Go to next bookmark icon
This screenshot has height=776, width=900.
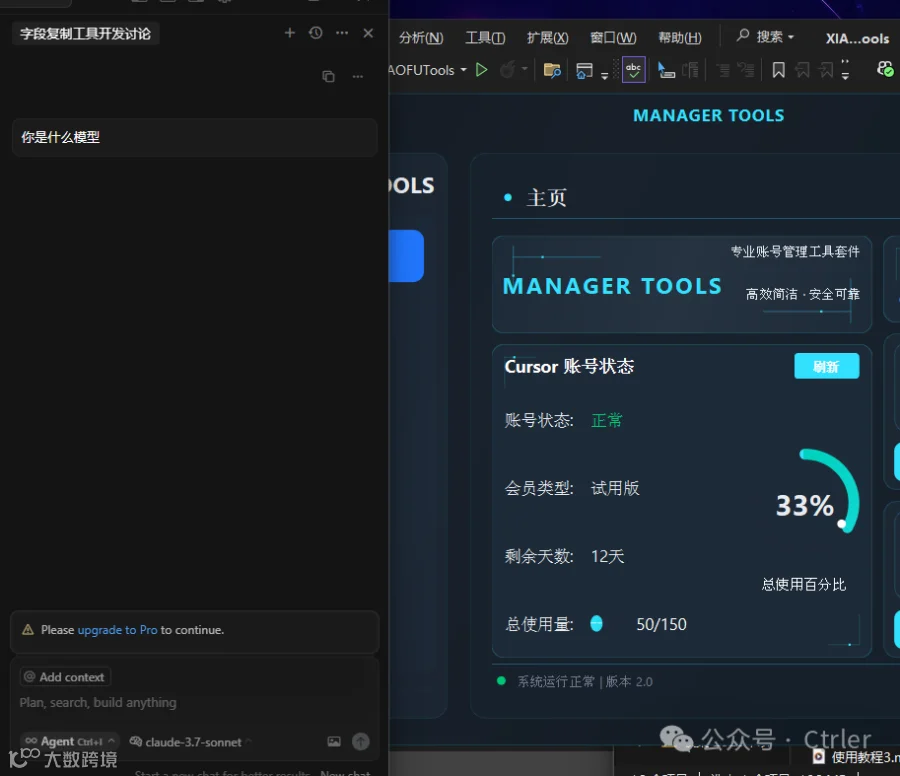coord(826,70)
